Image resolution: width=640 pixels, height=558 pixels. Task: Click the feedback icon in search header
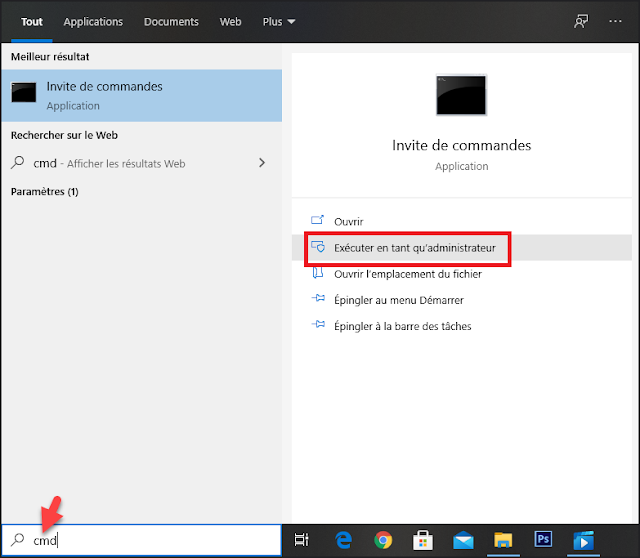point(581,21)
